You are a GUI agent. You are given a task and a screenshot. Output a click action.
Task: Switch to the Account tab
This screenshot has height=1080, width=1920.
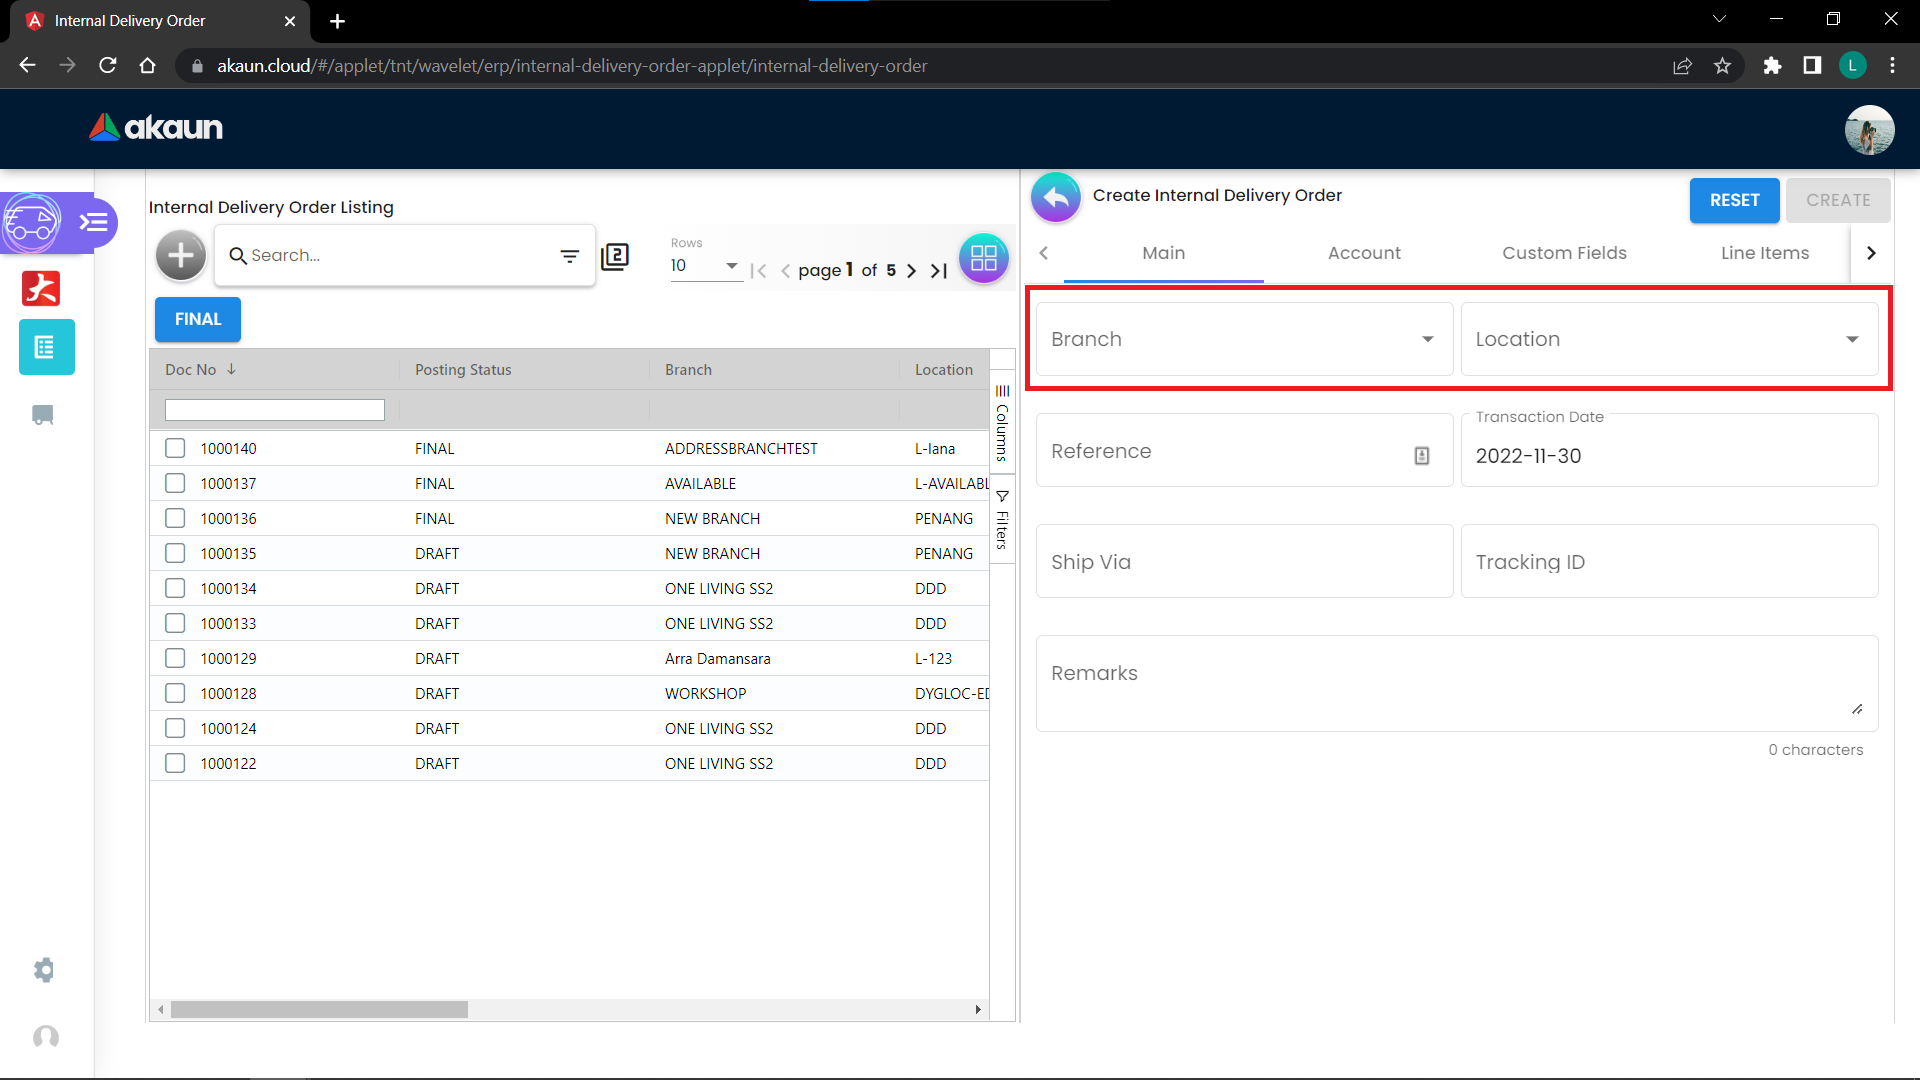pyautogui.click(x=1364, y=253)
